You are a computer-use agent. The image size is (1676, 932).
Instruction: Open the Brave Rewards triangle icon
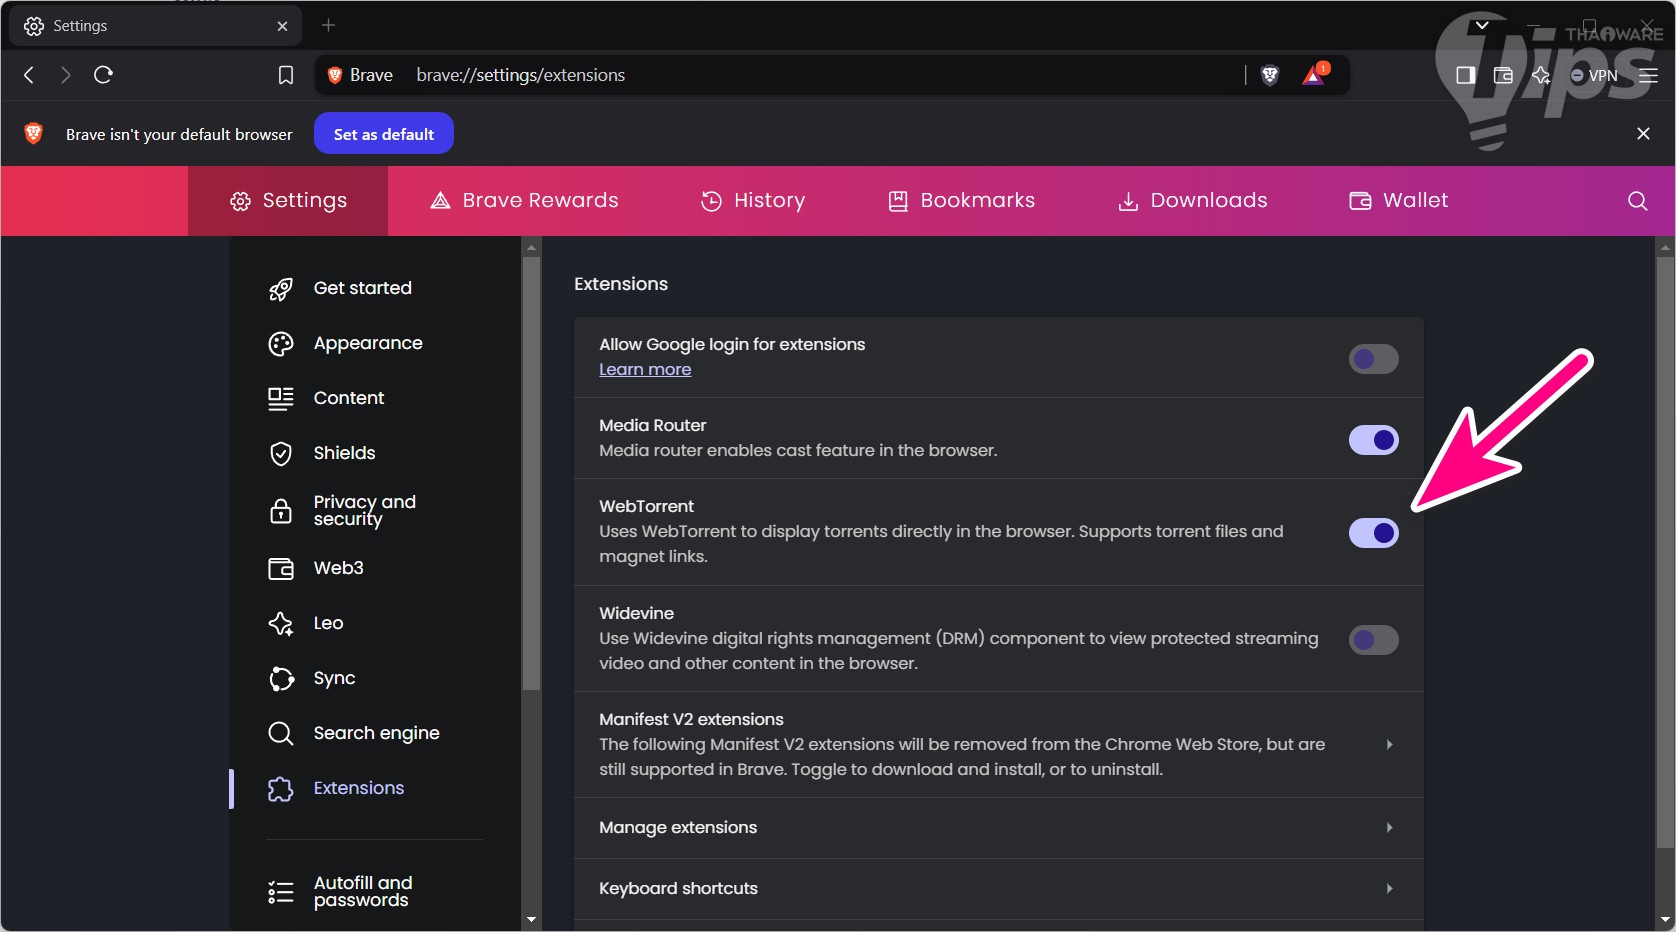click(x=1314, y=75)
